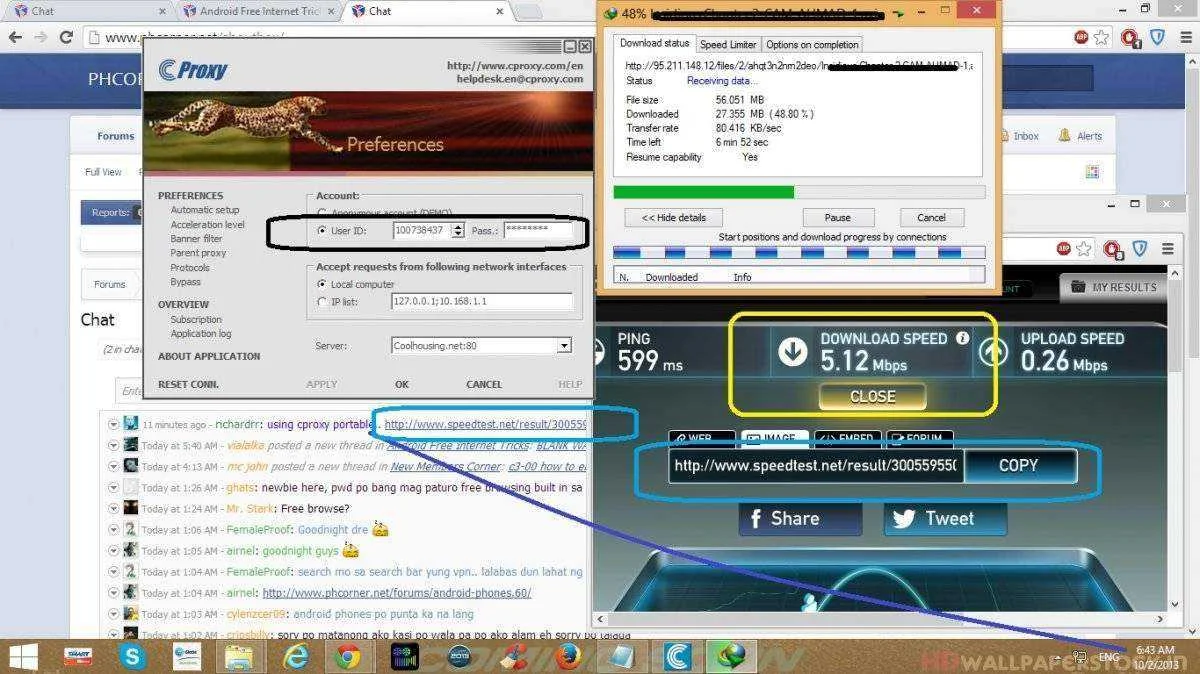
Task: Click the Speedtest result URL field
Action: pyautogui.click(x=815, y=465)
